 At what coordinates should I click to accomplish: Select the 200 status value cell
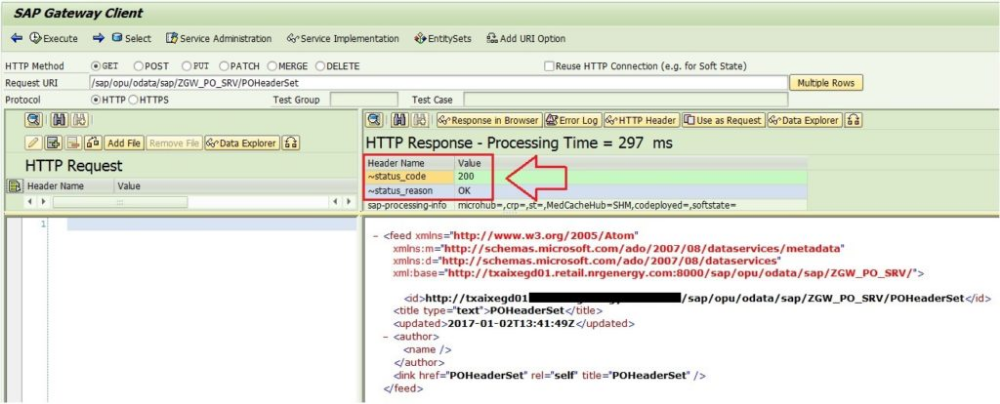click(x=631, y=177)
